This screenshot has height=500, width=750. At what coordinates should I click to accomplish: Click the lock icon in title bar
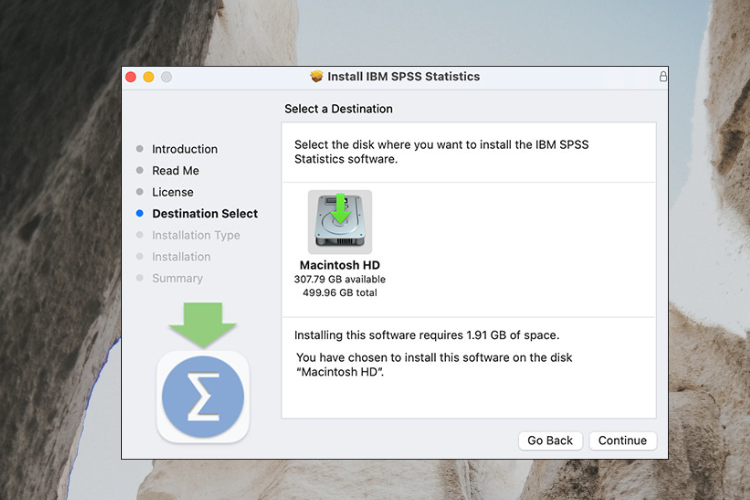coord(663,77)
